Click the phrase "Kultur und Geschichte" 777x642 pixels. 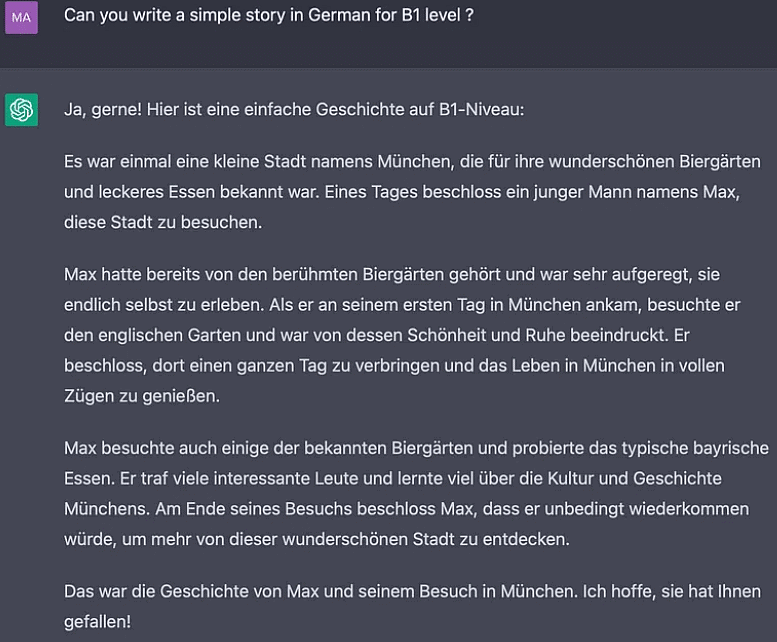point(634,479)
